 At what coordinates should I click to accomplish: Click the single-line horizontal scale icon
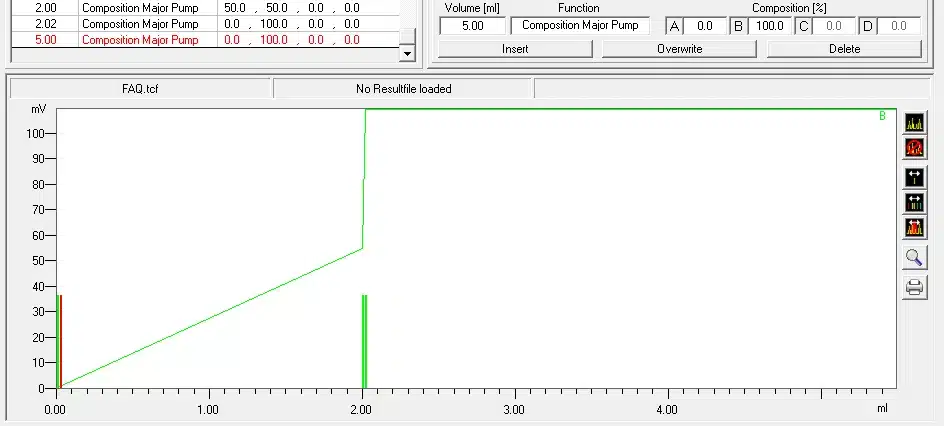coord(914,178)
